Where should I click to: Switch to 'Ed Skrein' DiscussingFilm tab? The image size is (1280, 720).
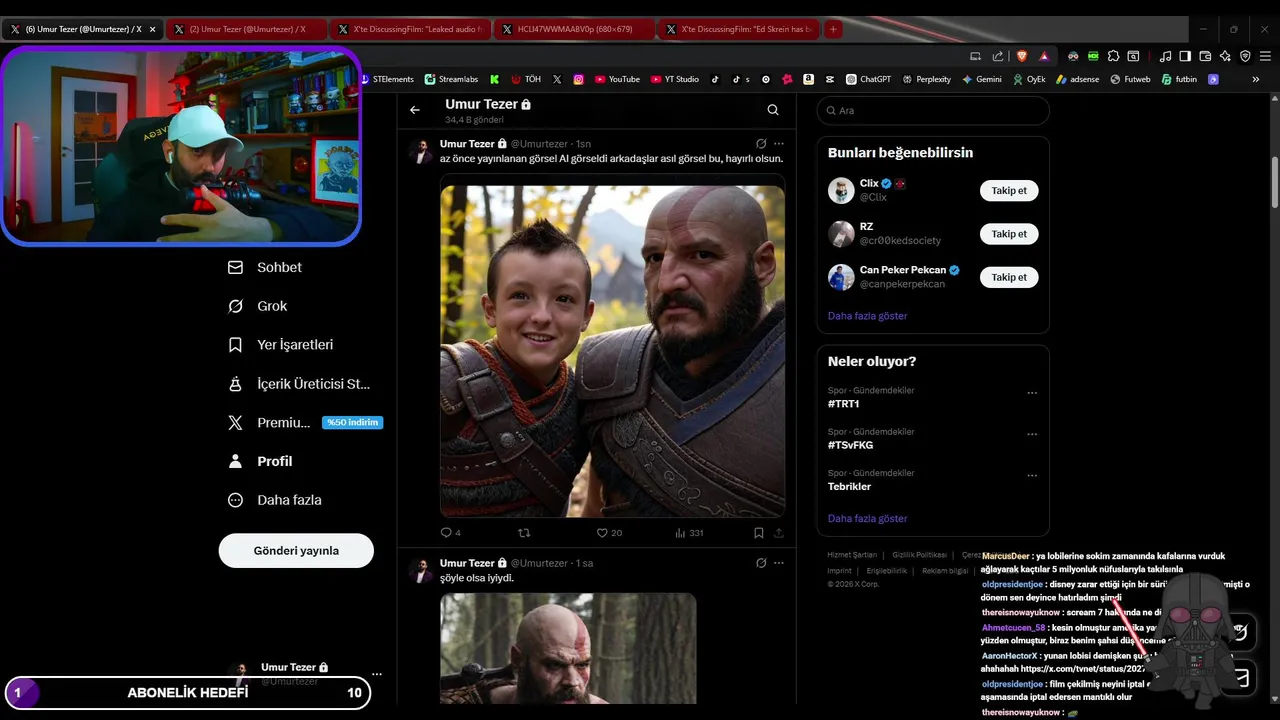tap(738, 29)
